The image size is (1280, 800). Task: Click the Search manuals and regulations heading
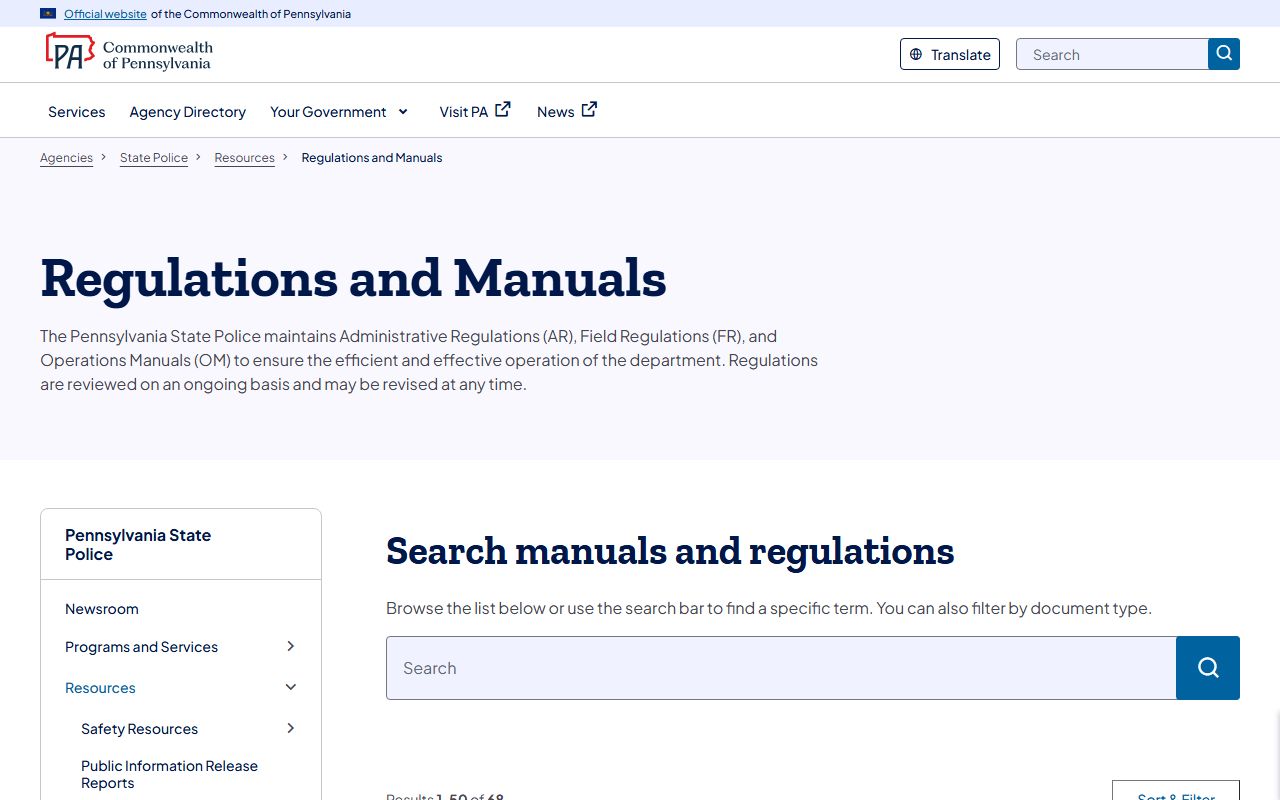pyautogui.click(x=670, y=551)
